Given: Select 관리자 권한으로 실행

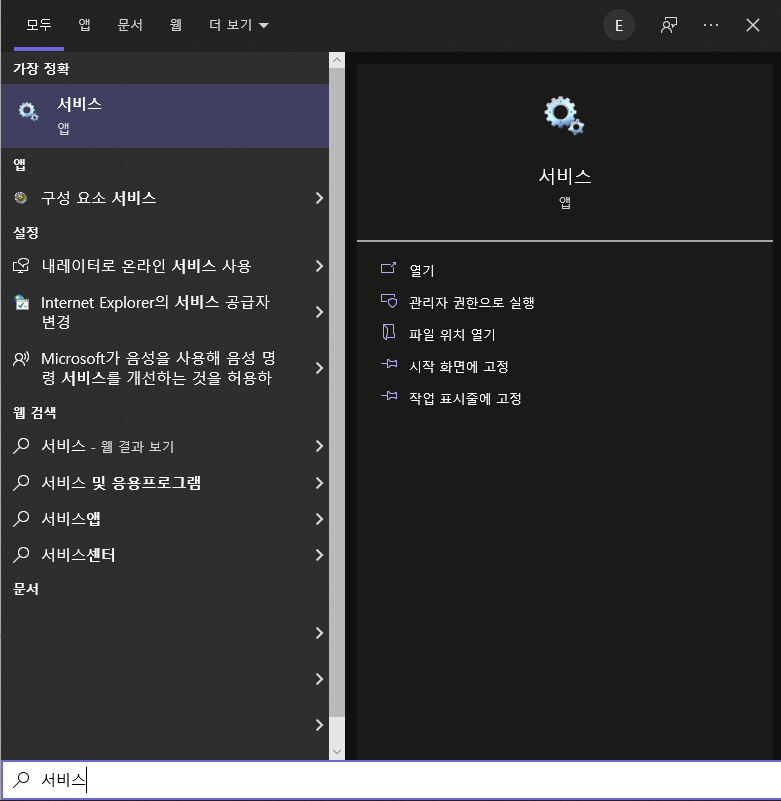Looking at the screenshot, I should (x=471, y=302).
